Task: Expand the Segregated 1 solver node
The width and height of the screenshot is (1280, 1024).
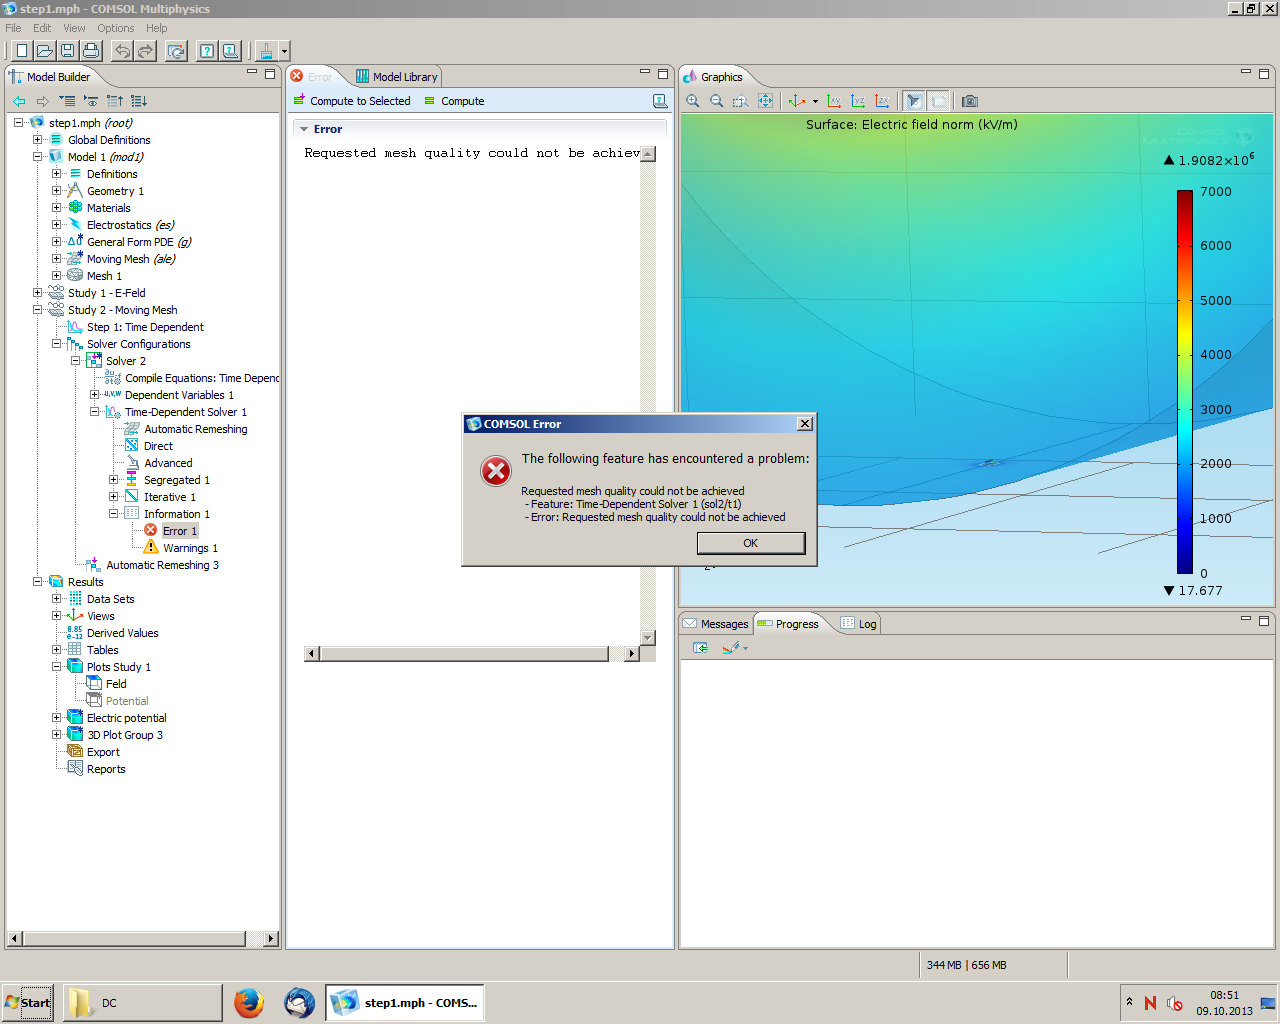Action: (x=113, y=480)
